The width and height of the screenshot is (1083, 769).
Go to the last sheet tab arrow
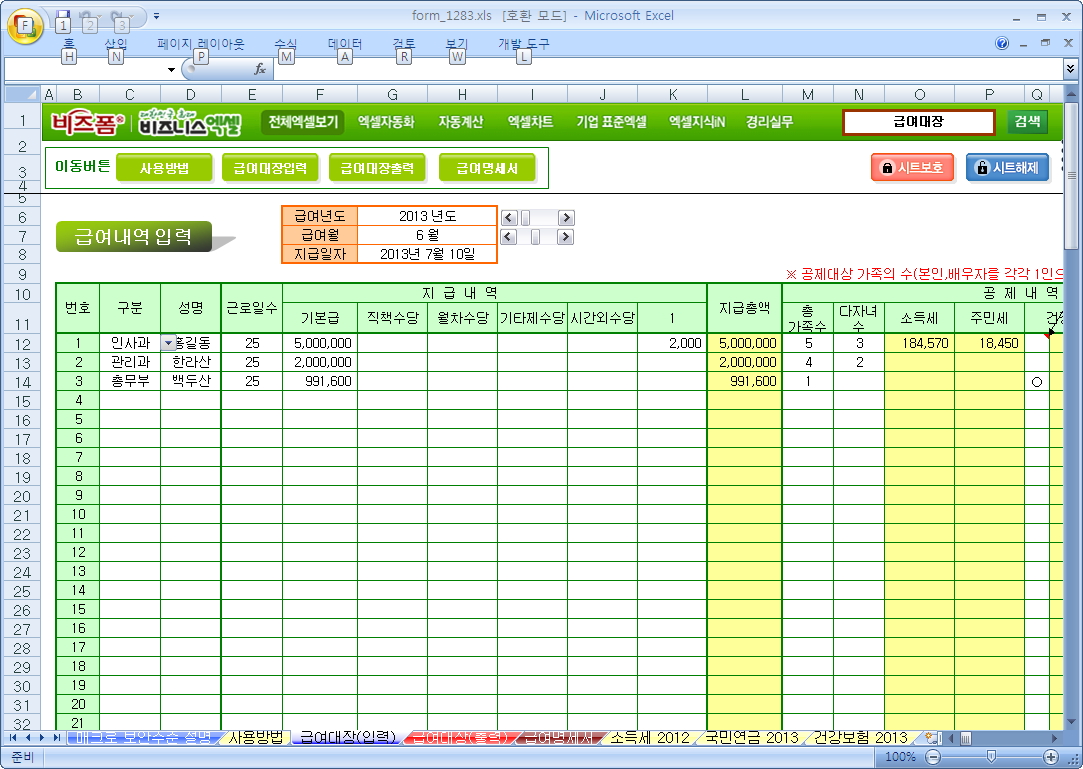pos(57,738)
